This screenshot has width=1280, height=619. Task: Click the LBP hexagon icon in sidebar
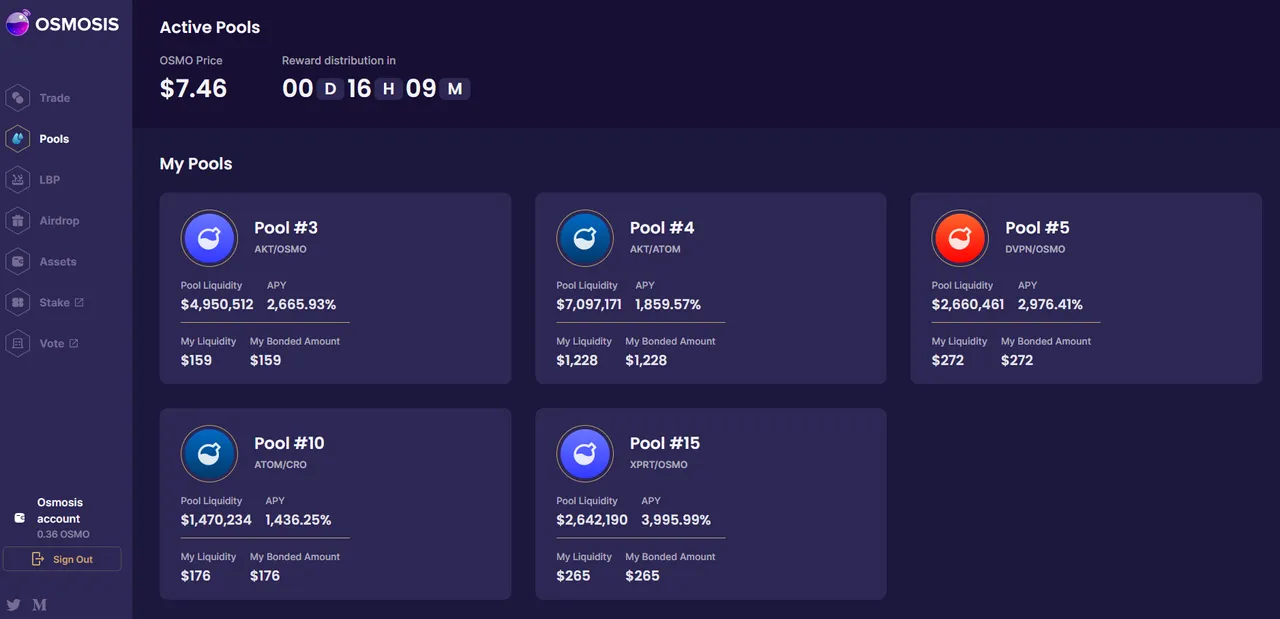tap(18, 180)
